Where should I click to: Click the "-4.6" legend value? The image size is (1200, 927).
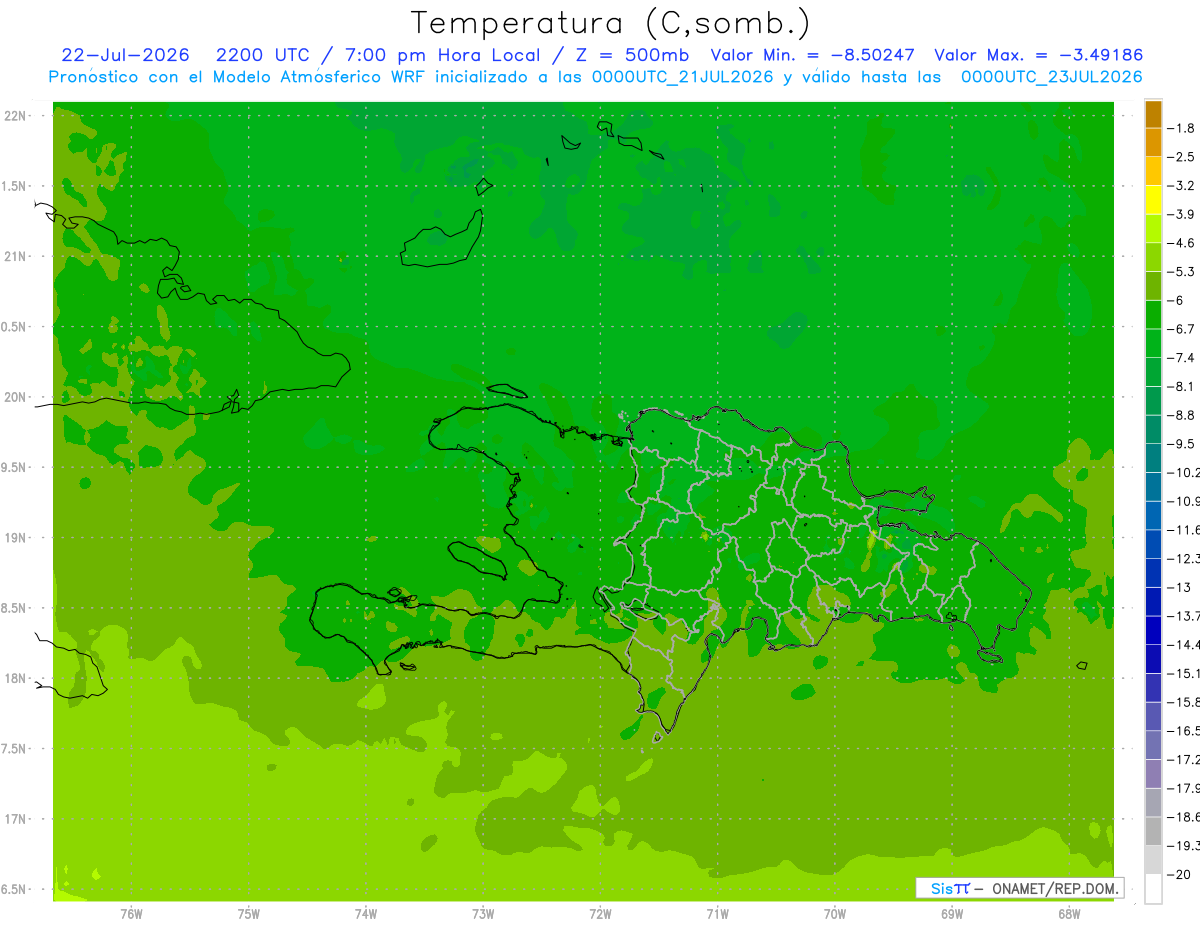coord(1181,243)
